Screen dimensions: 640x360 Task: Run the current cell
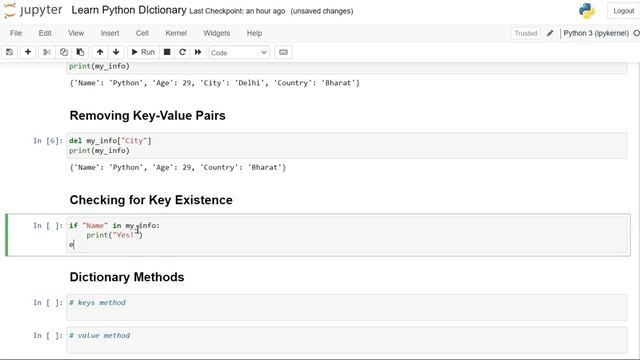tap(143, 52)
